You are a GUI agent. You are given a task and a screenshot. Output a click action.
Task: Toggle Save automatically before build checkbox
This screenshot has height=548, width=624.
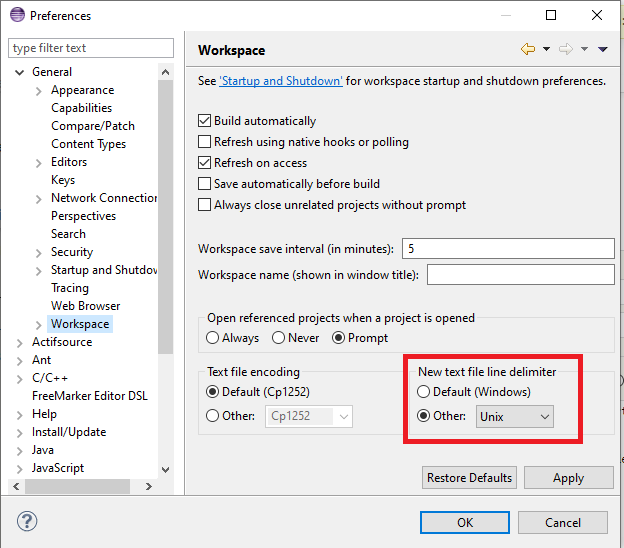[205, 184]
